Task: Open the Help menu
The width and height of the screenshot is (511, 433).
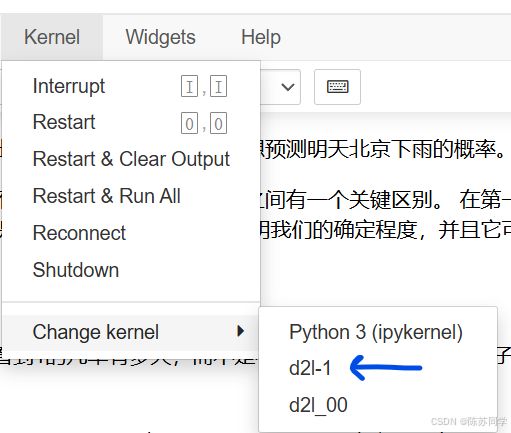Action: 261,37
